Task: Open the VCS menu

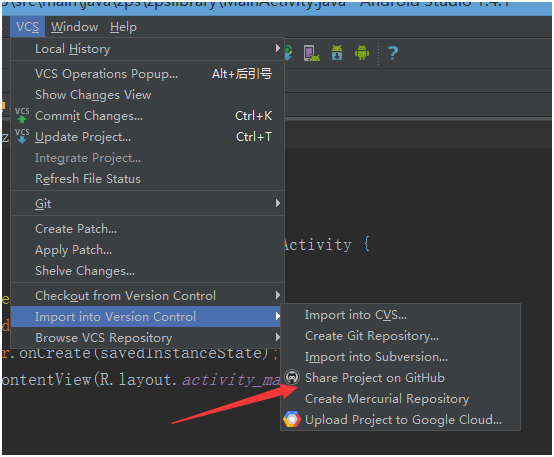Action: coord(28,27)
